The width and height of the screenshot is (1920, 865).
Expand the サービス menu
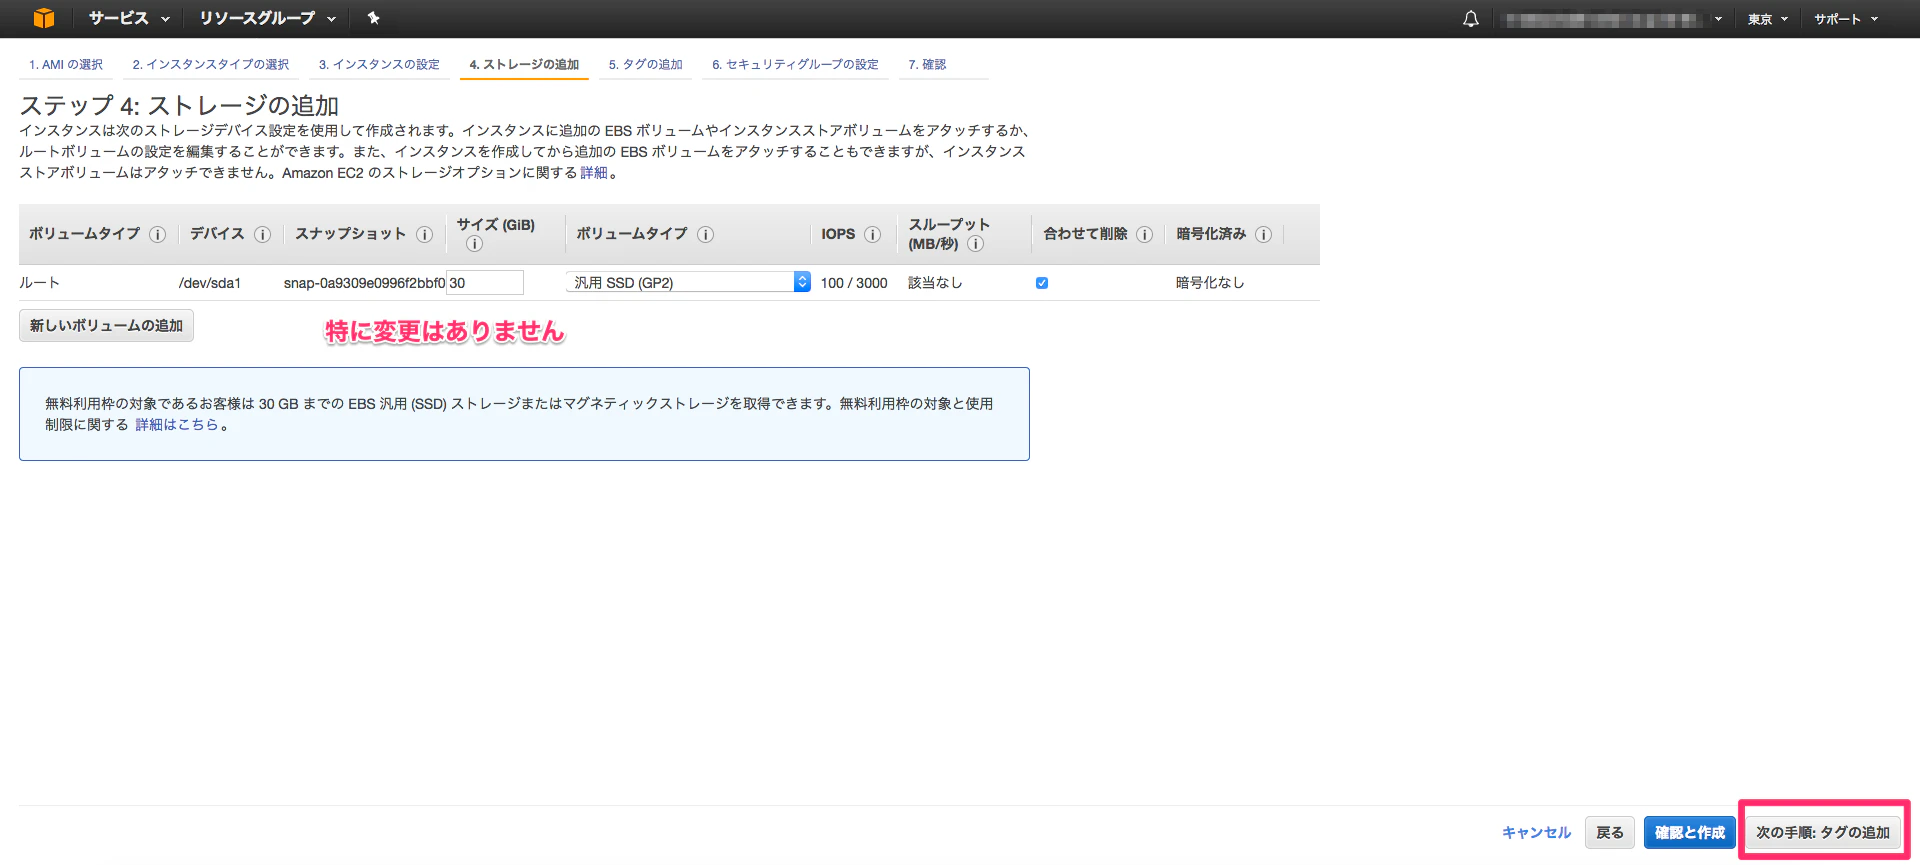(129, 18)
